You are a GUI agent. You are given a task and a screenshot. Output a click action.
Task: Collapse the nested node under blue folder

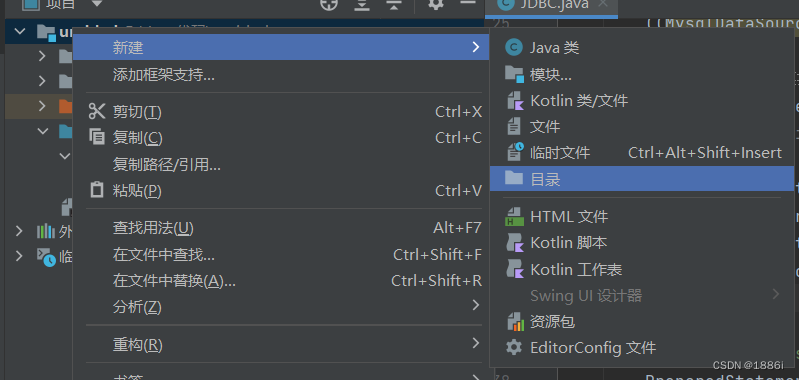point(65,155)
